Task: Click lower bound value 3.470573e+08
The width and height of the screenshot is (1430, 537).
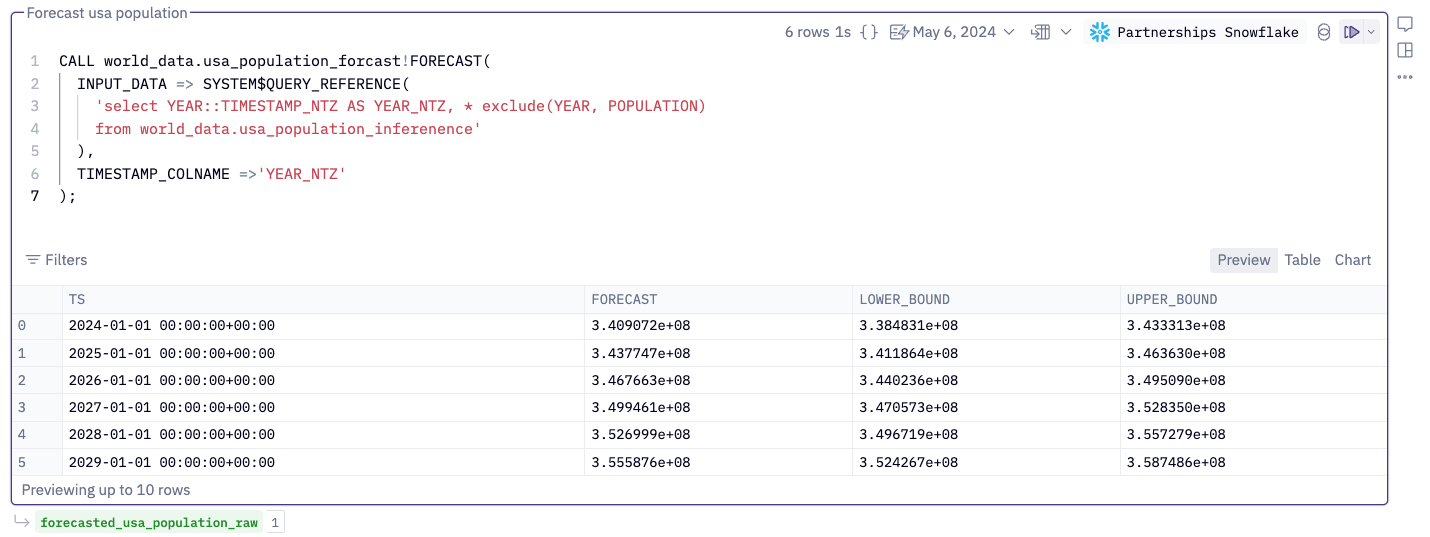Action: coord(908,407)
